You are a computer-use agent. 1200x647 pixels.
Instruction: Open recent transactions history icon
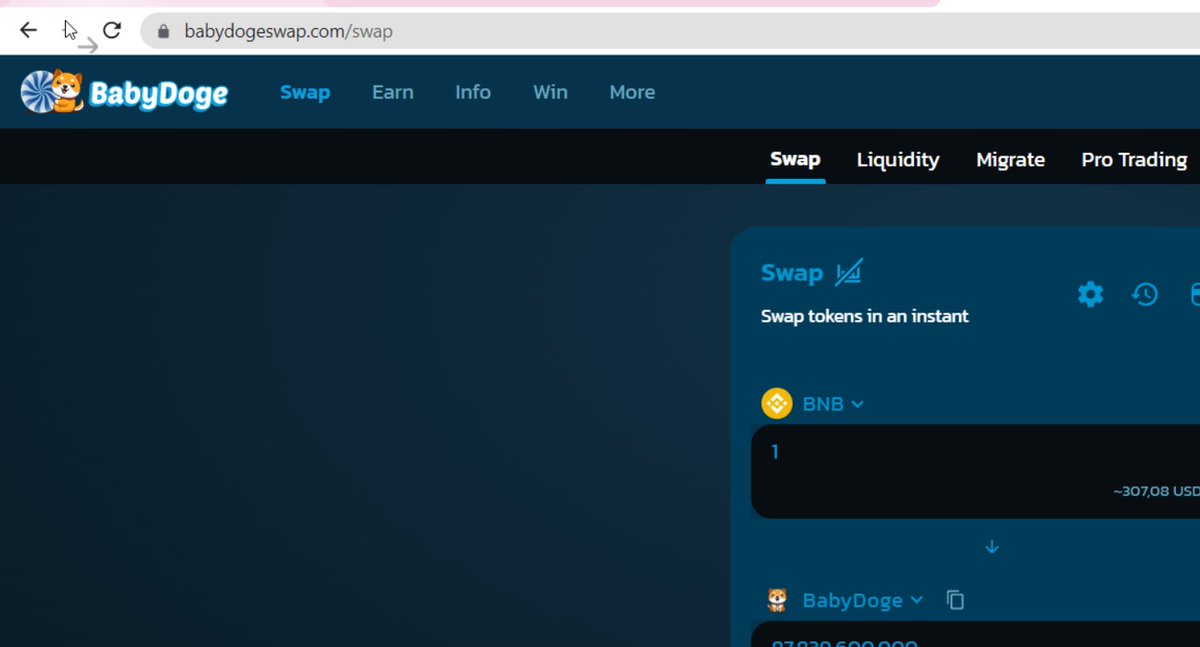(1144, 294)
